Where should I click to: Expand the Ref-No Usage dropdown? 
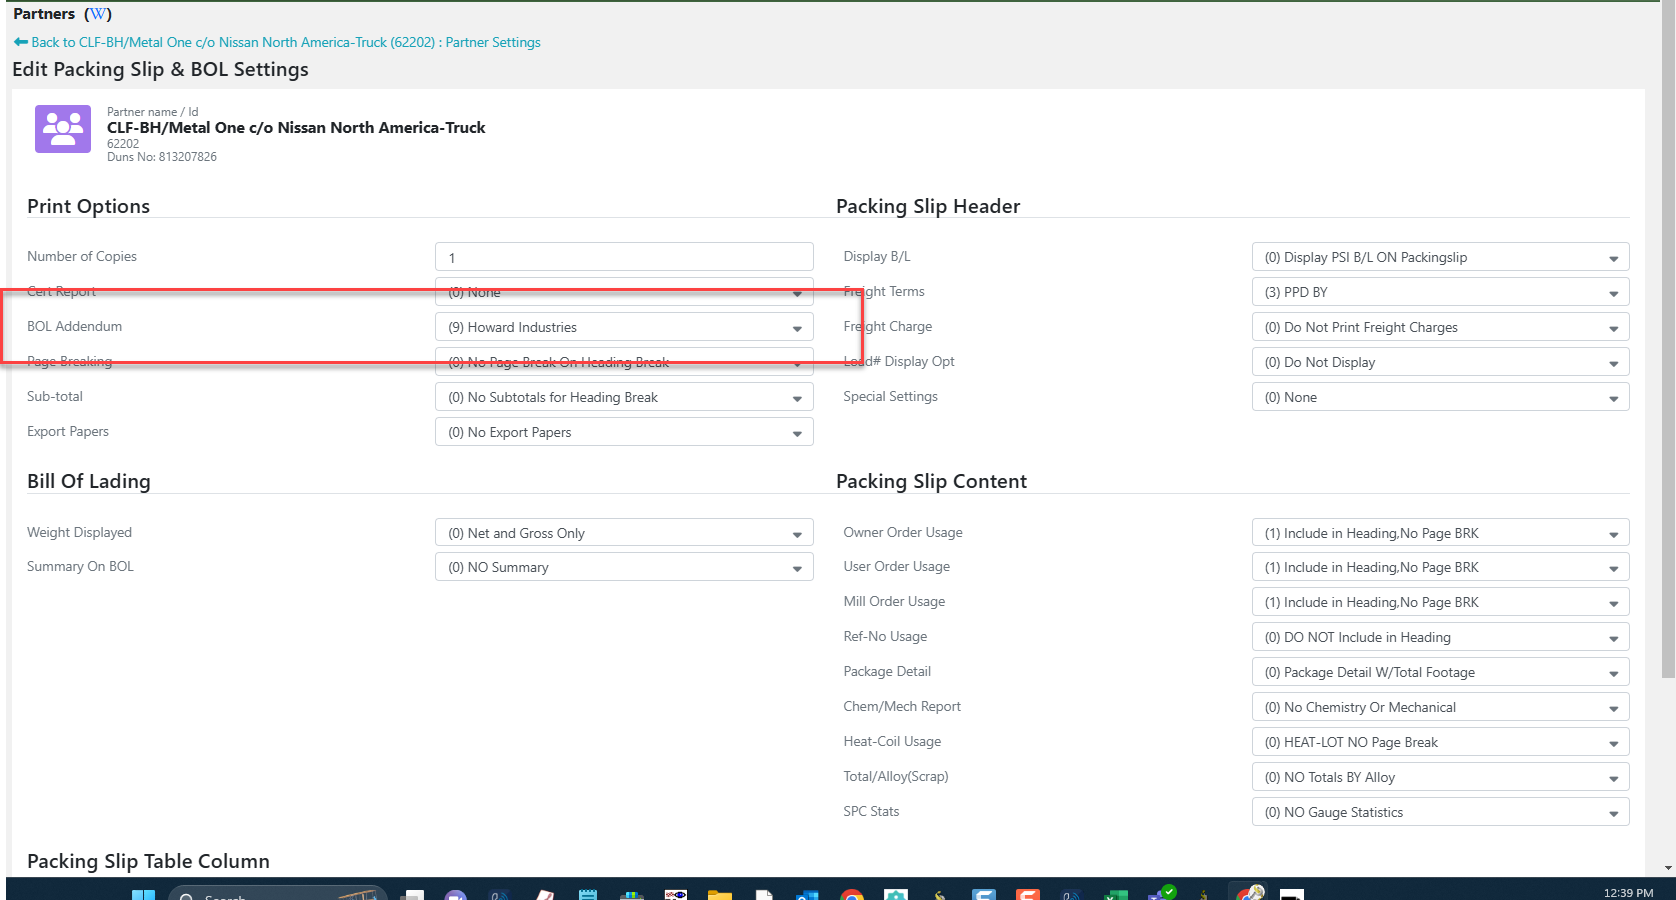pyautogui.click(x=1440, y=637)
